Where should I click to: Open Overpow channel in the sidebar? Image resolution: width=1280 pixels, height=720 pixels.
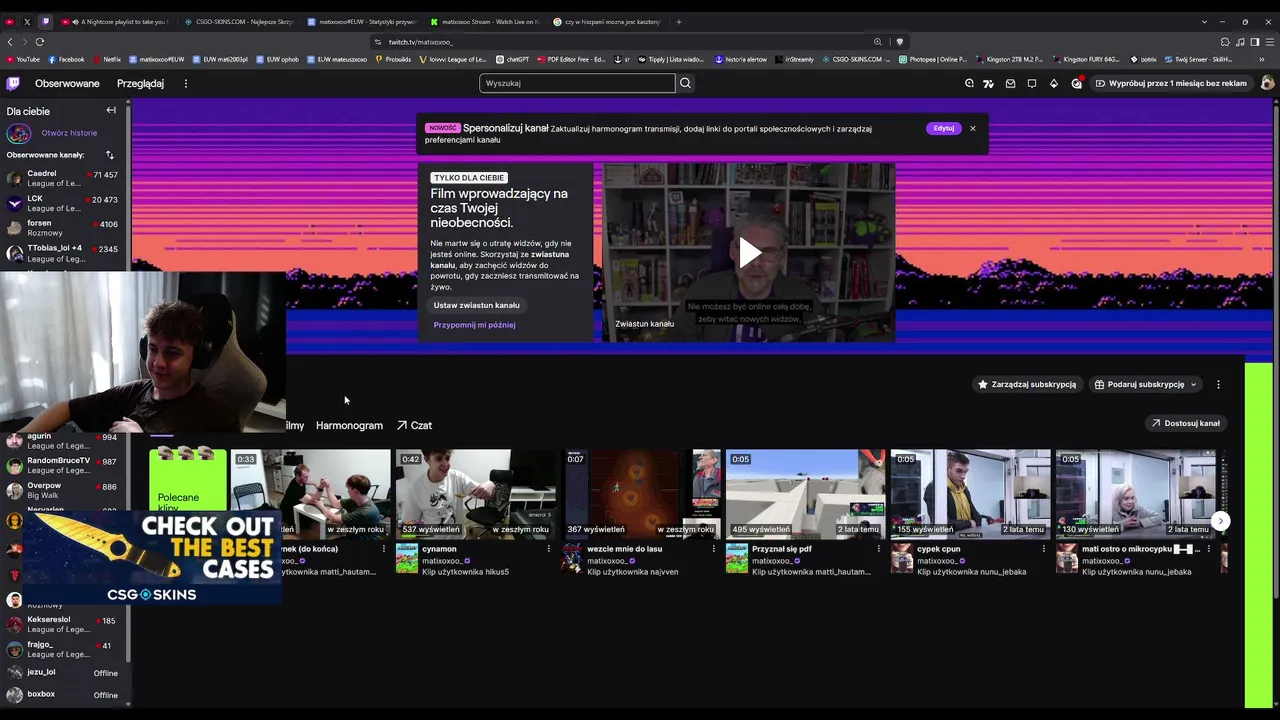63,490
